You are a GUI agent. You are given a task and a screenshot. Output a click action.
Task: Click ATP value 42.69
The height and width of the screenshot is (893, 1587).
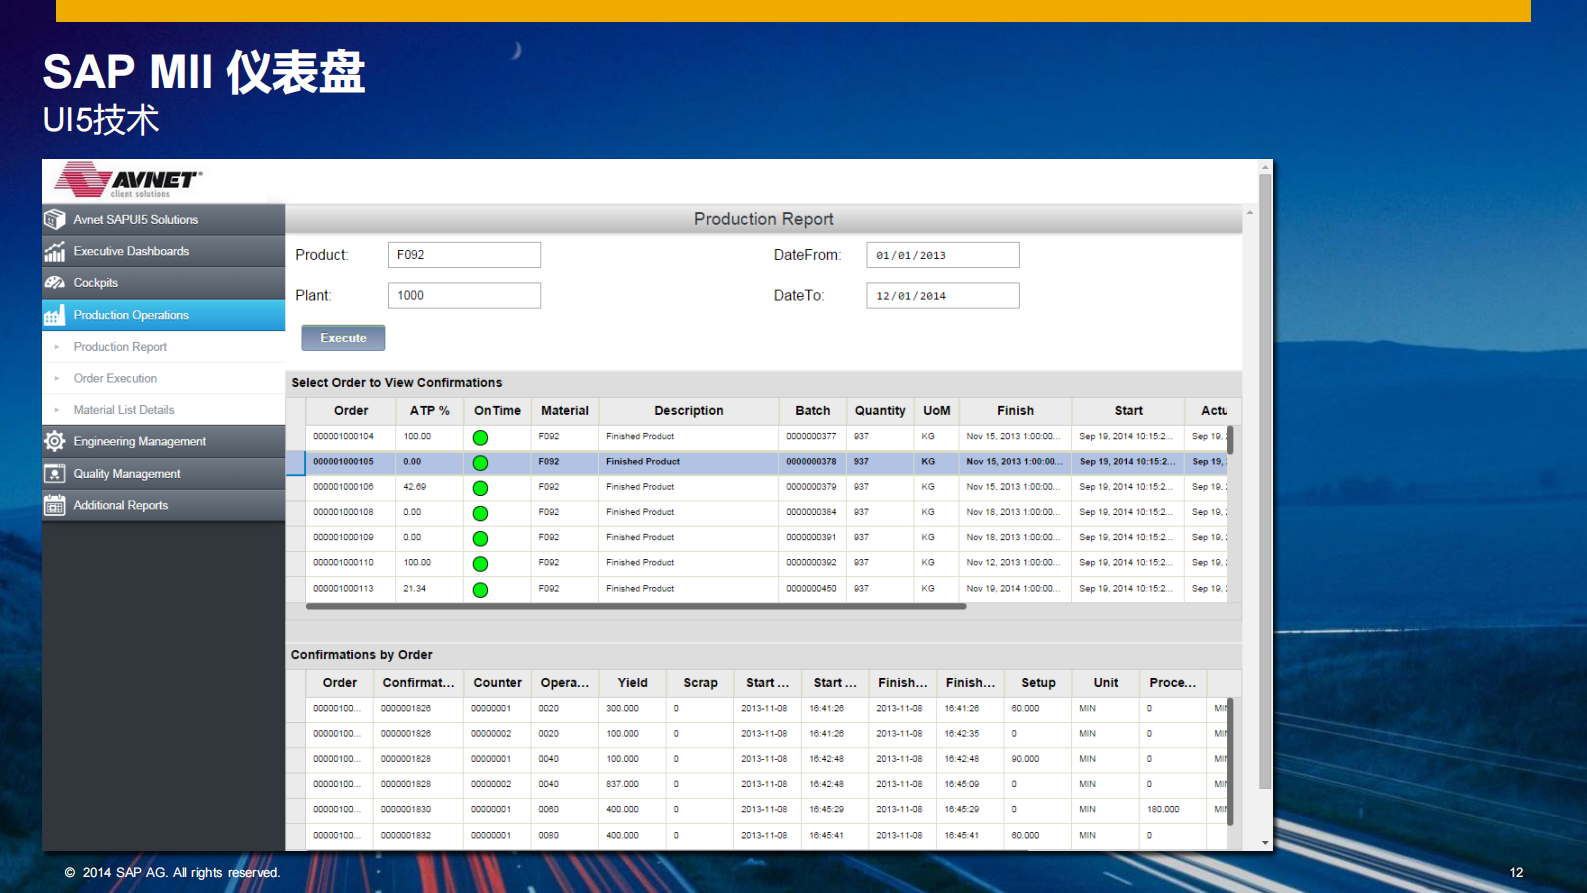click(414, 487)
